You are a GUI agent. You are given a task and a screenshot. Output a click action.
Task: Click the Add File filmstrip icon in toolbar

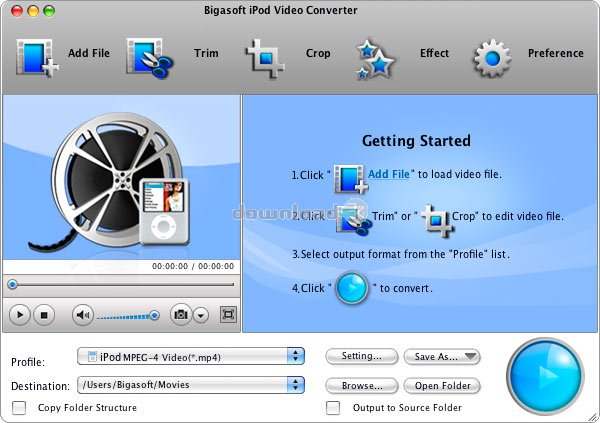point(37,58)
